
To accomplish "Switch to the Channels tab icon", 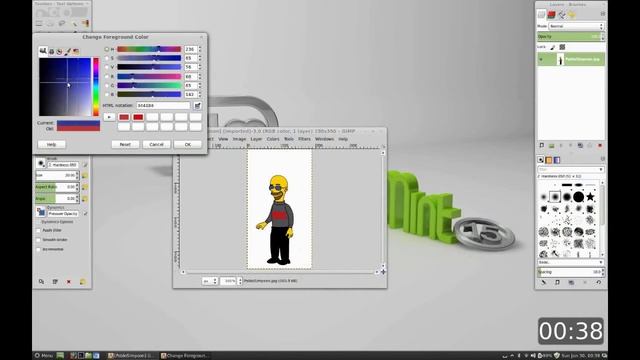I will tap(551, 15).
